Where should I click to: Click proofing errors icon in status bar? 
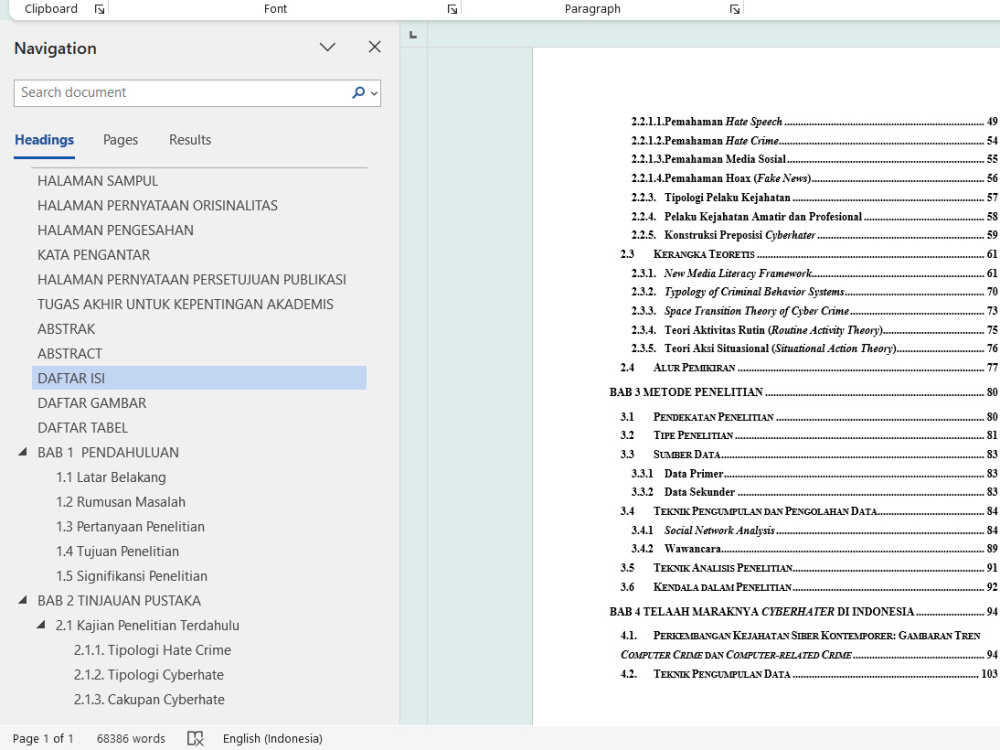point(195,739)
